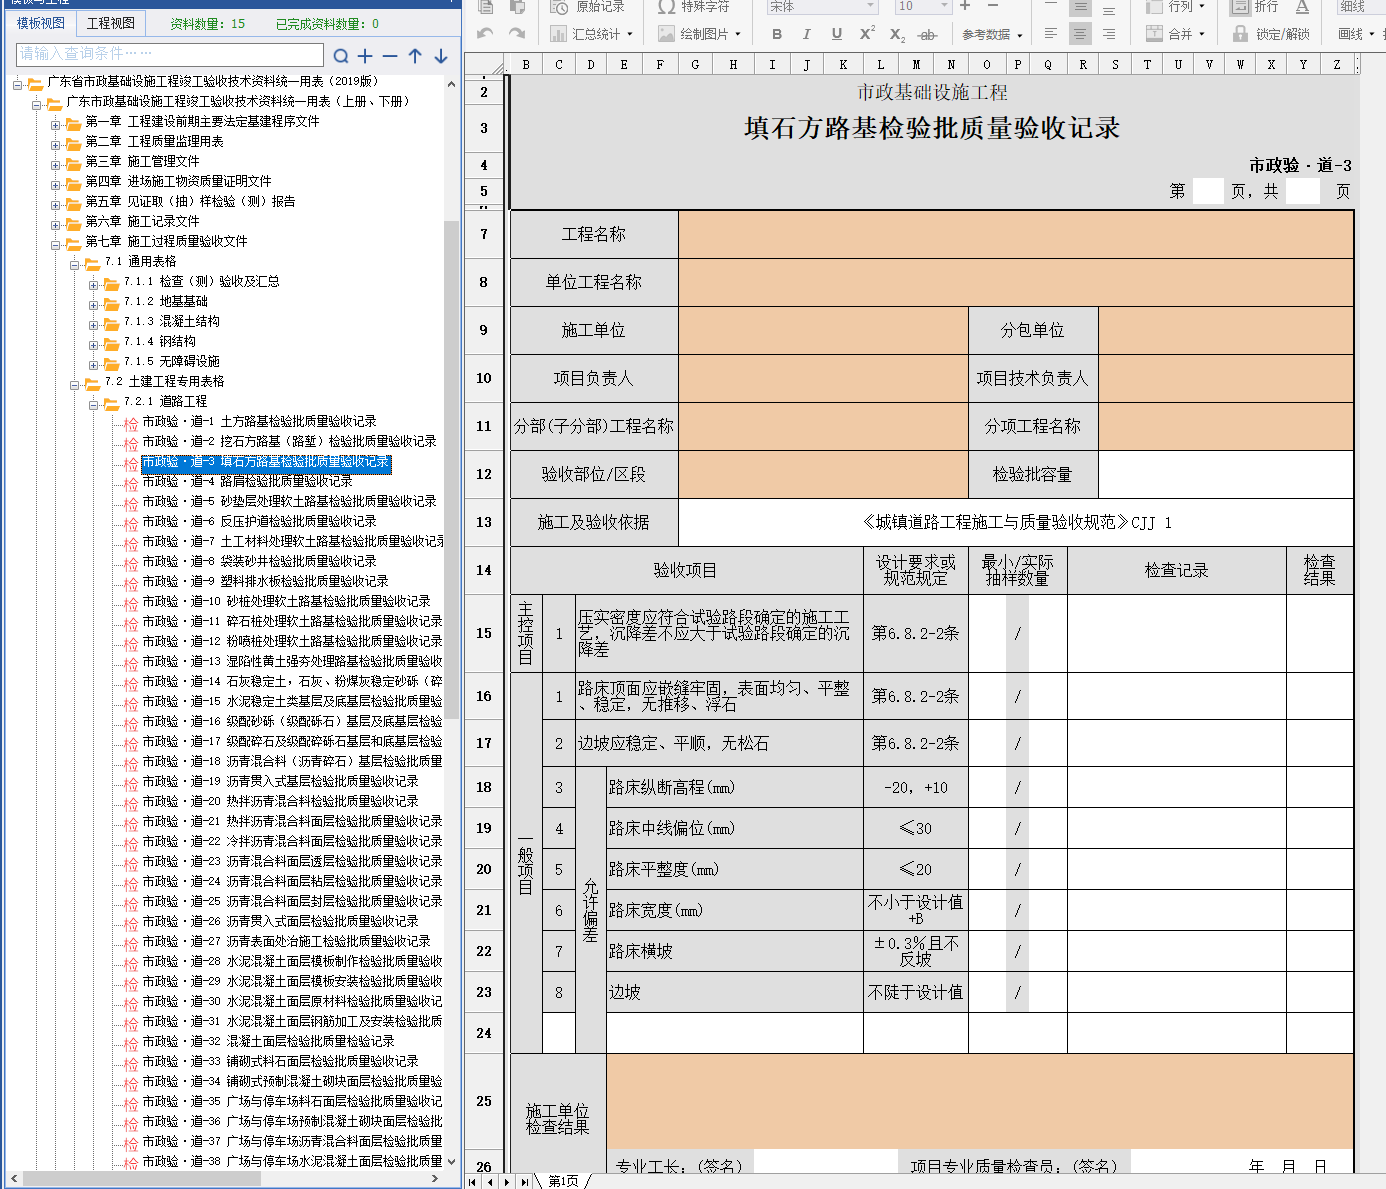
Task: Expand 第一章 工程建设前期 node
Action: 56,124
